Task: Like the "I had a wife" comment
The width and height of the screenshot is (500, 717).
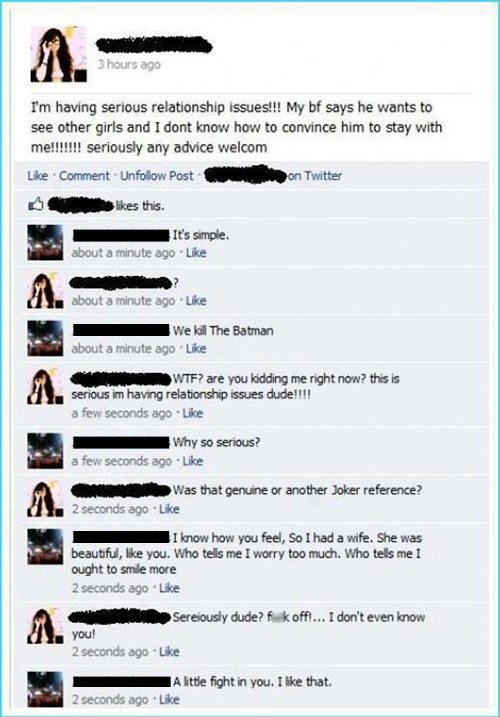Action: tap(169, 588)
